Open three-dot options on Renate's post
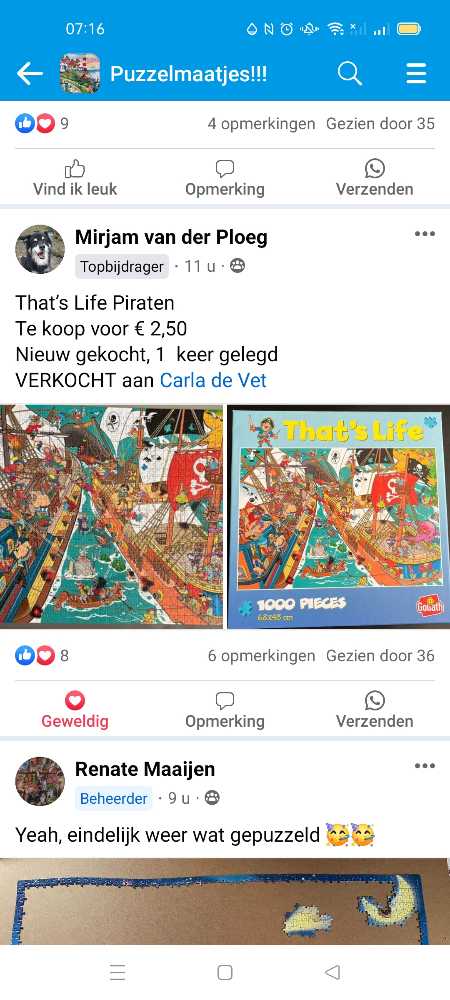Screen dimensions: 450x1000 pyautogui.click(x=425, y=765)
